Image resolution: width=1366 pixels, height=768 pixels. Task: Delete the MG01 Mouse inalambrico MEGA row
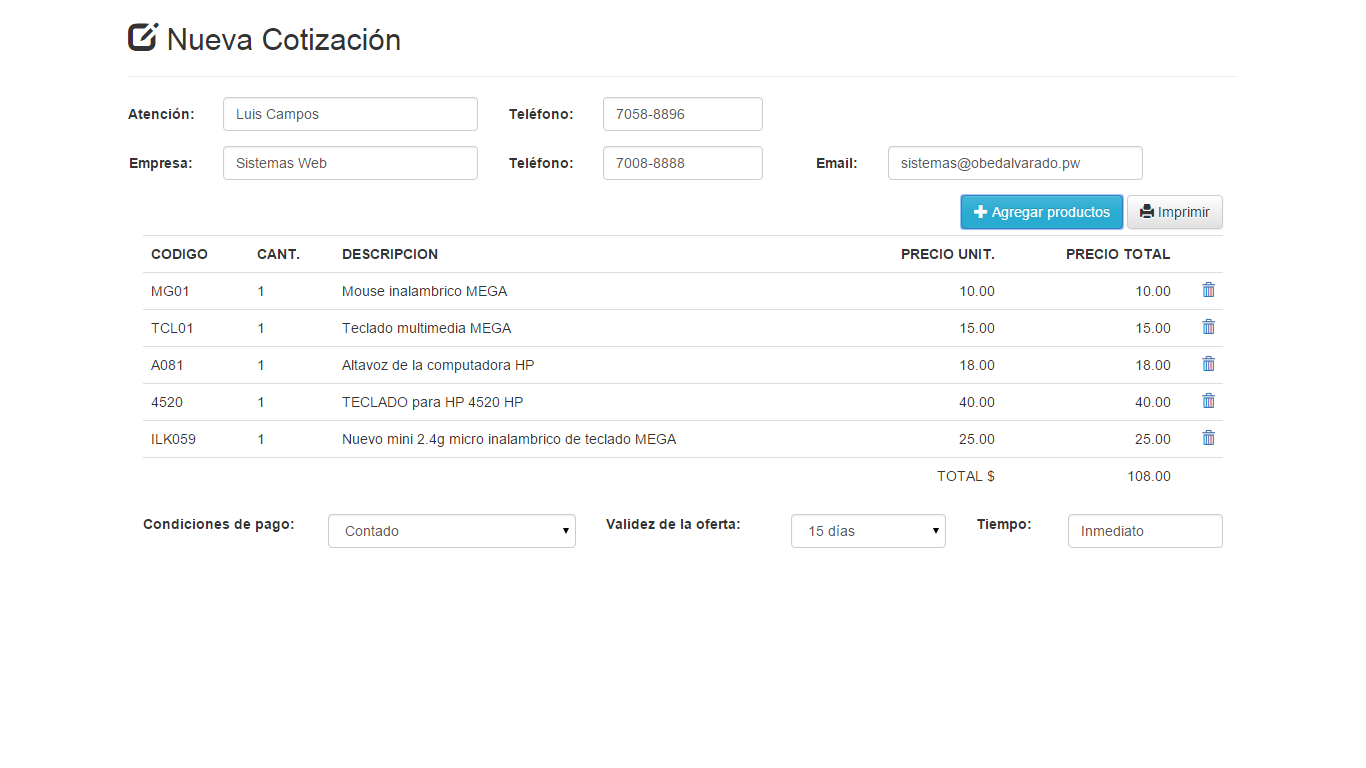coord(1208,290)
